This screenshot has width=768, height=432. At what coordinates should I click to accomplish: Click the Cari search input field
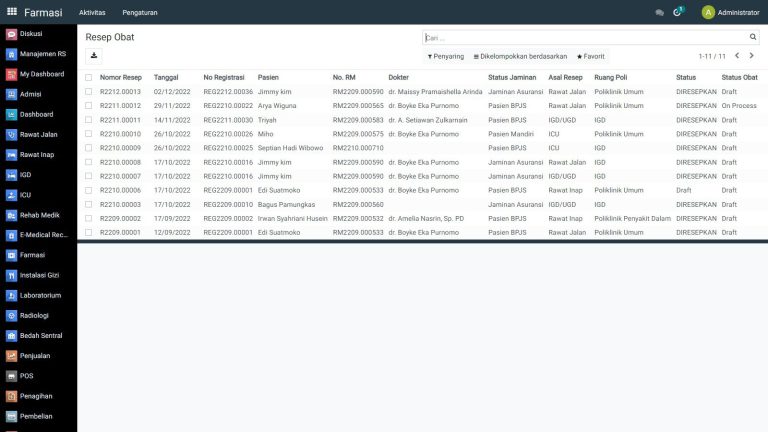click(x=585, y=38)
